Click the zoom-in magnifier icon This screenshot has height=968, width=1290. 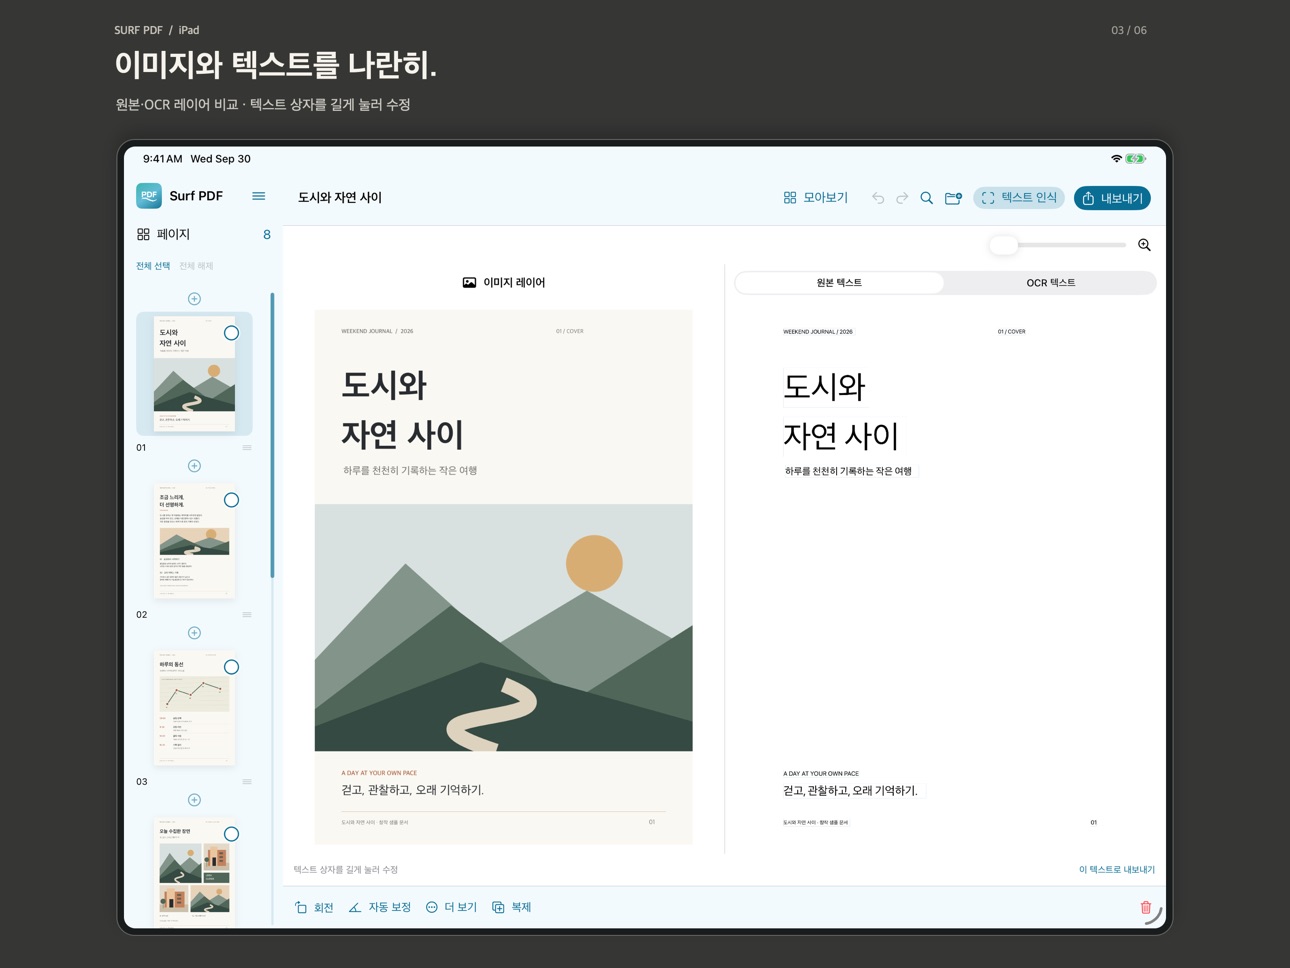click(1144, 245)
